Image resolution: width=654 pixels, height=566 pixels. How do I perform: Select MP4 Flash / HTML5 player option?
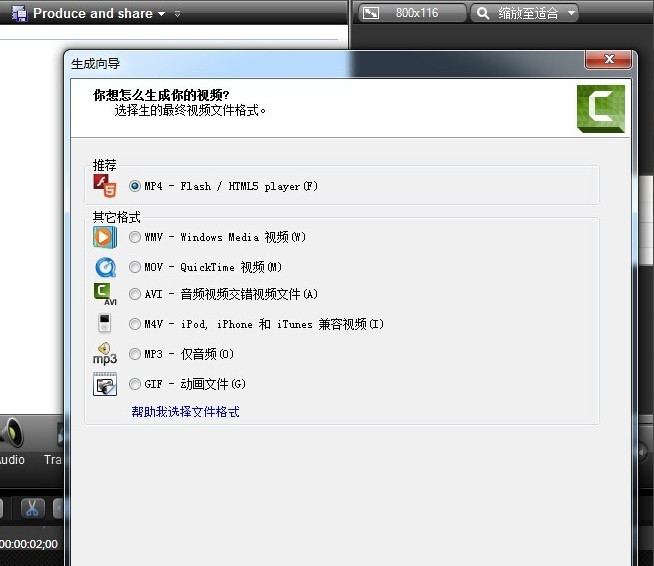tap(134, 186)
